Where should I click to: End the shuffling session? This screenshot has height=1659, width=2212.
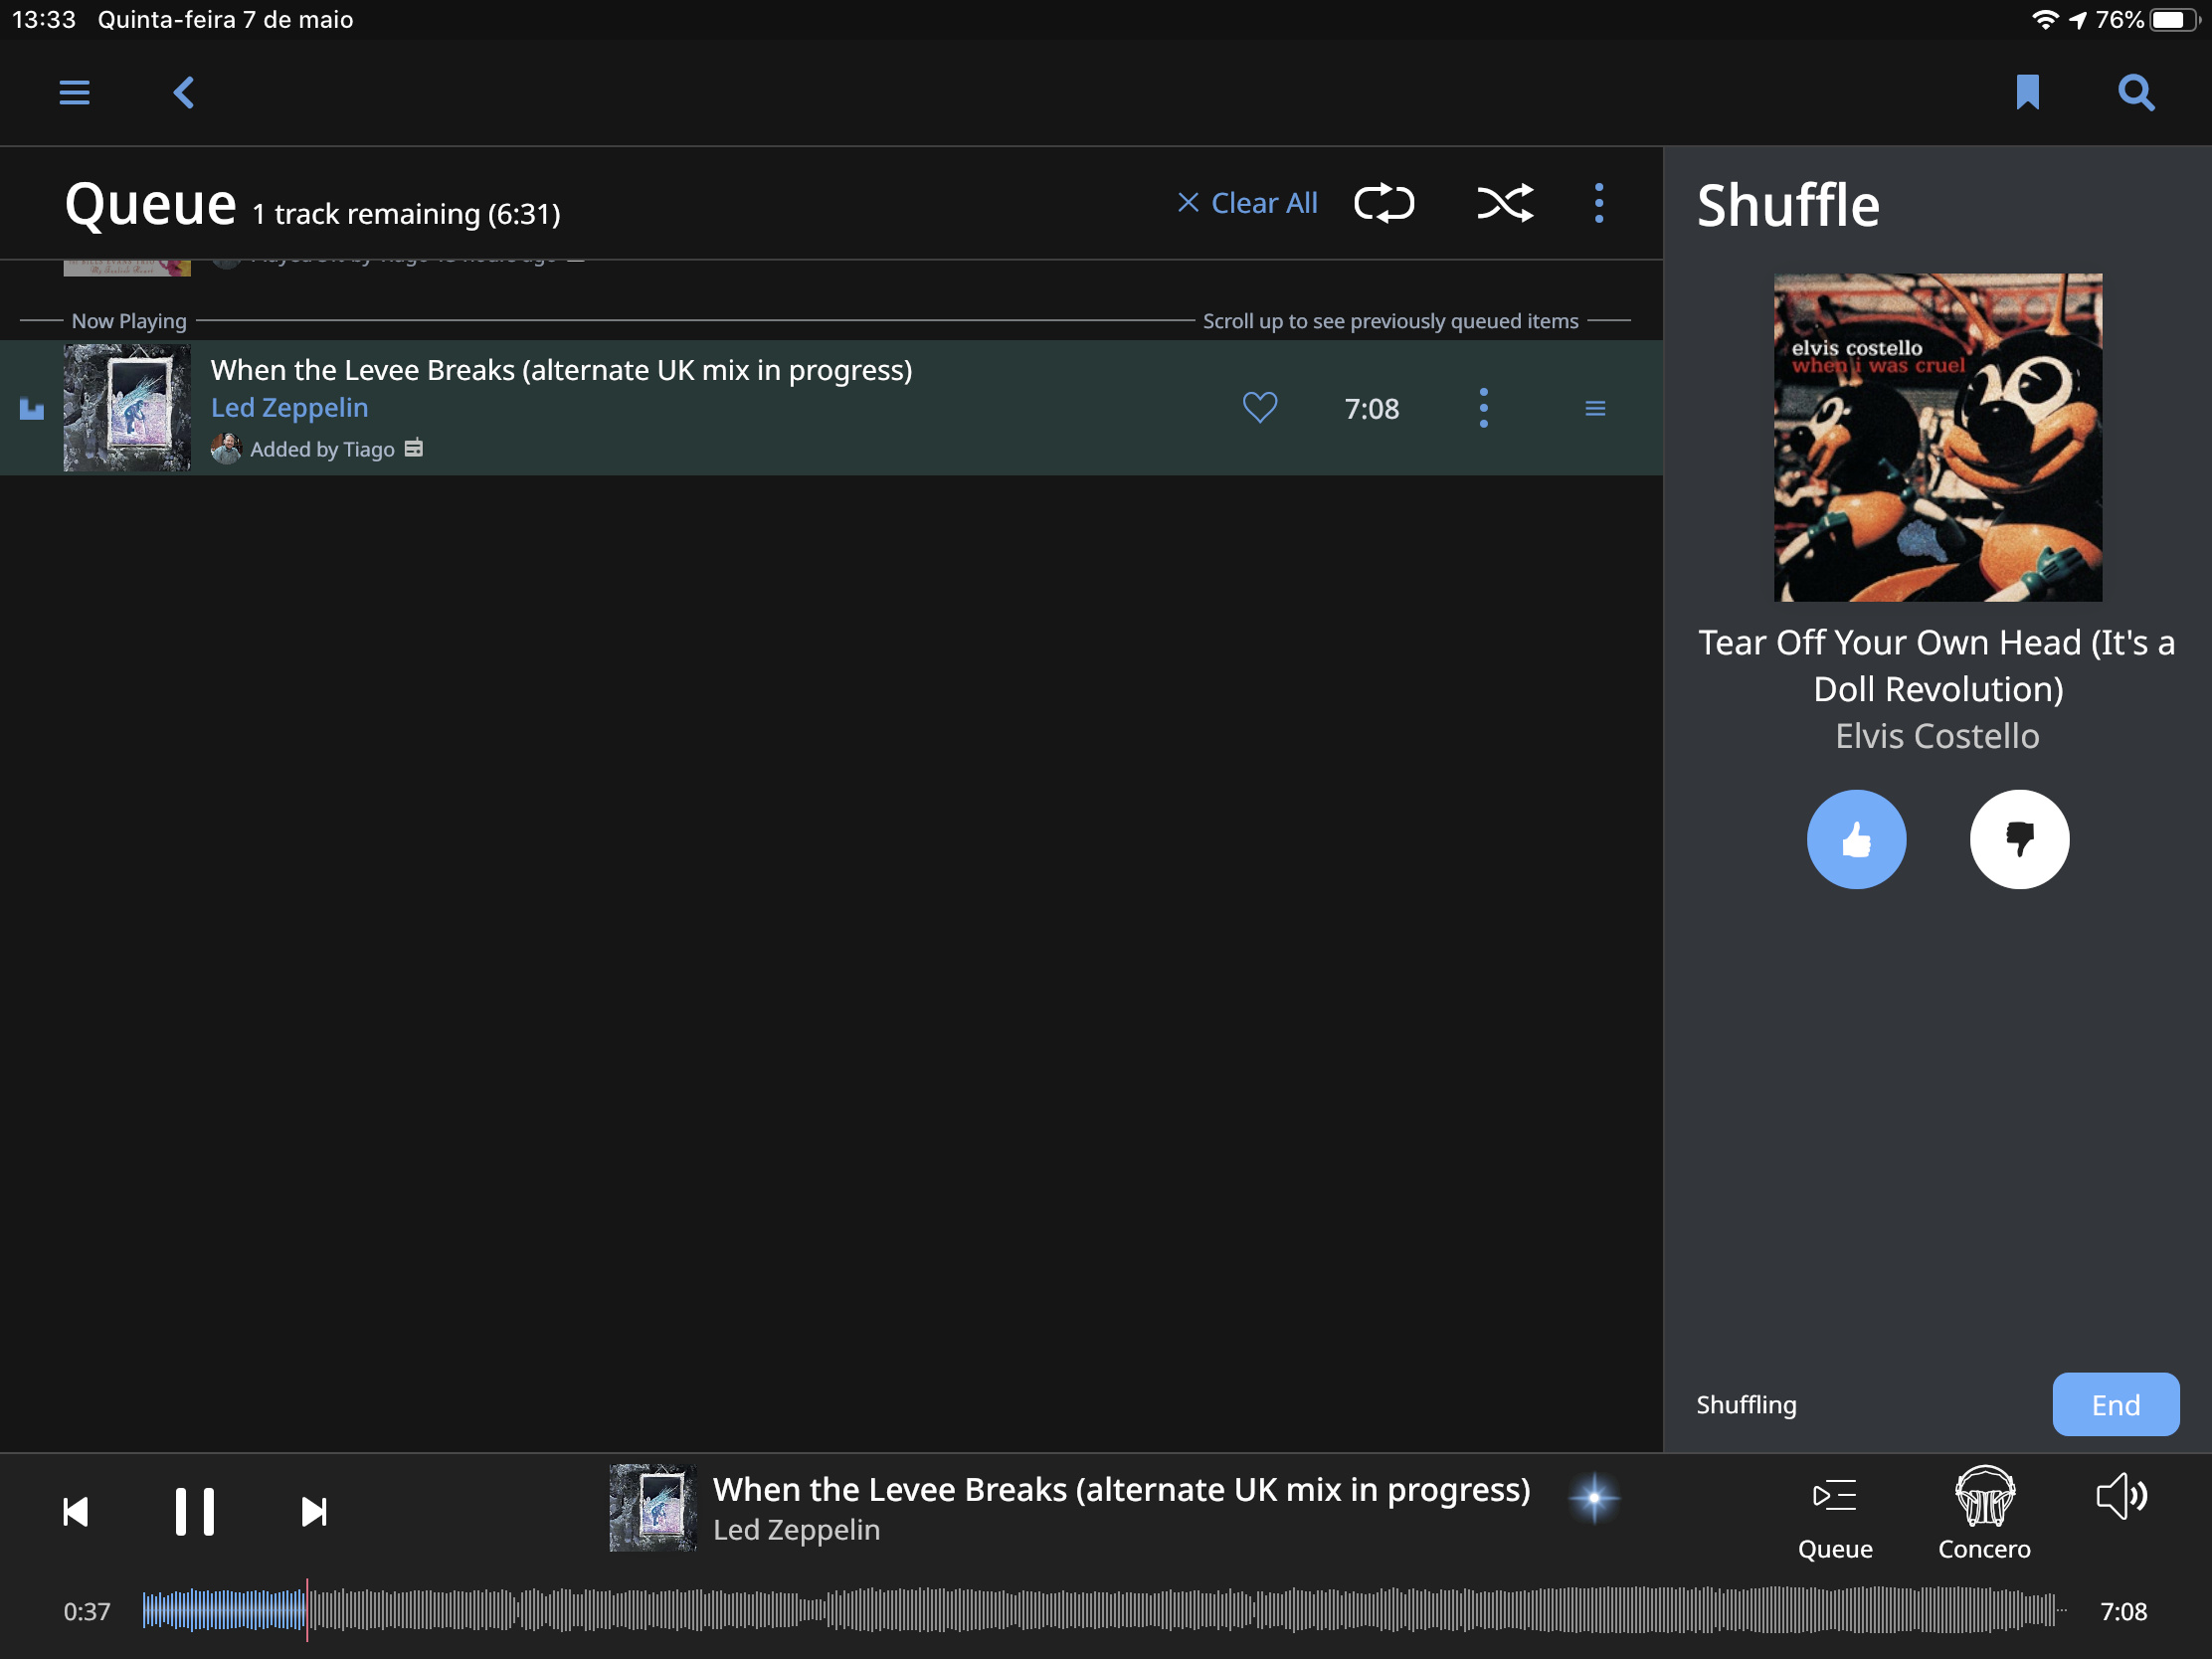coord(2115,1404)
